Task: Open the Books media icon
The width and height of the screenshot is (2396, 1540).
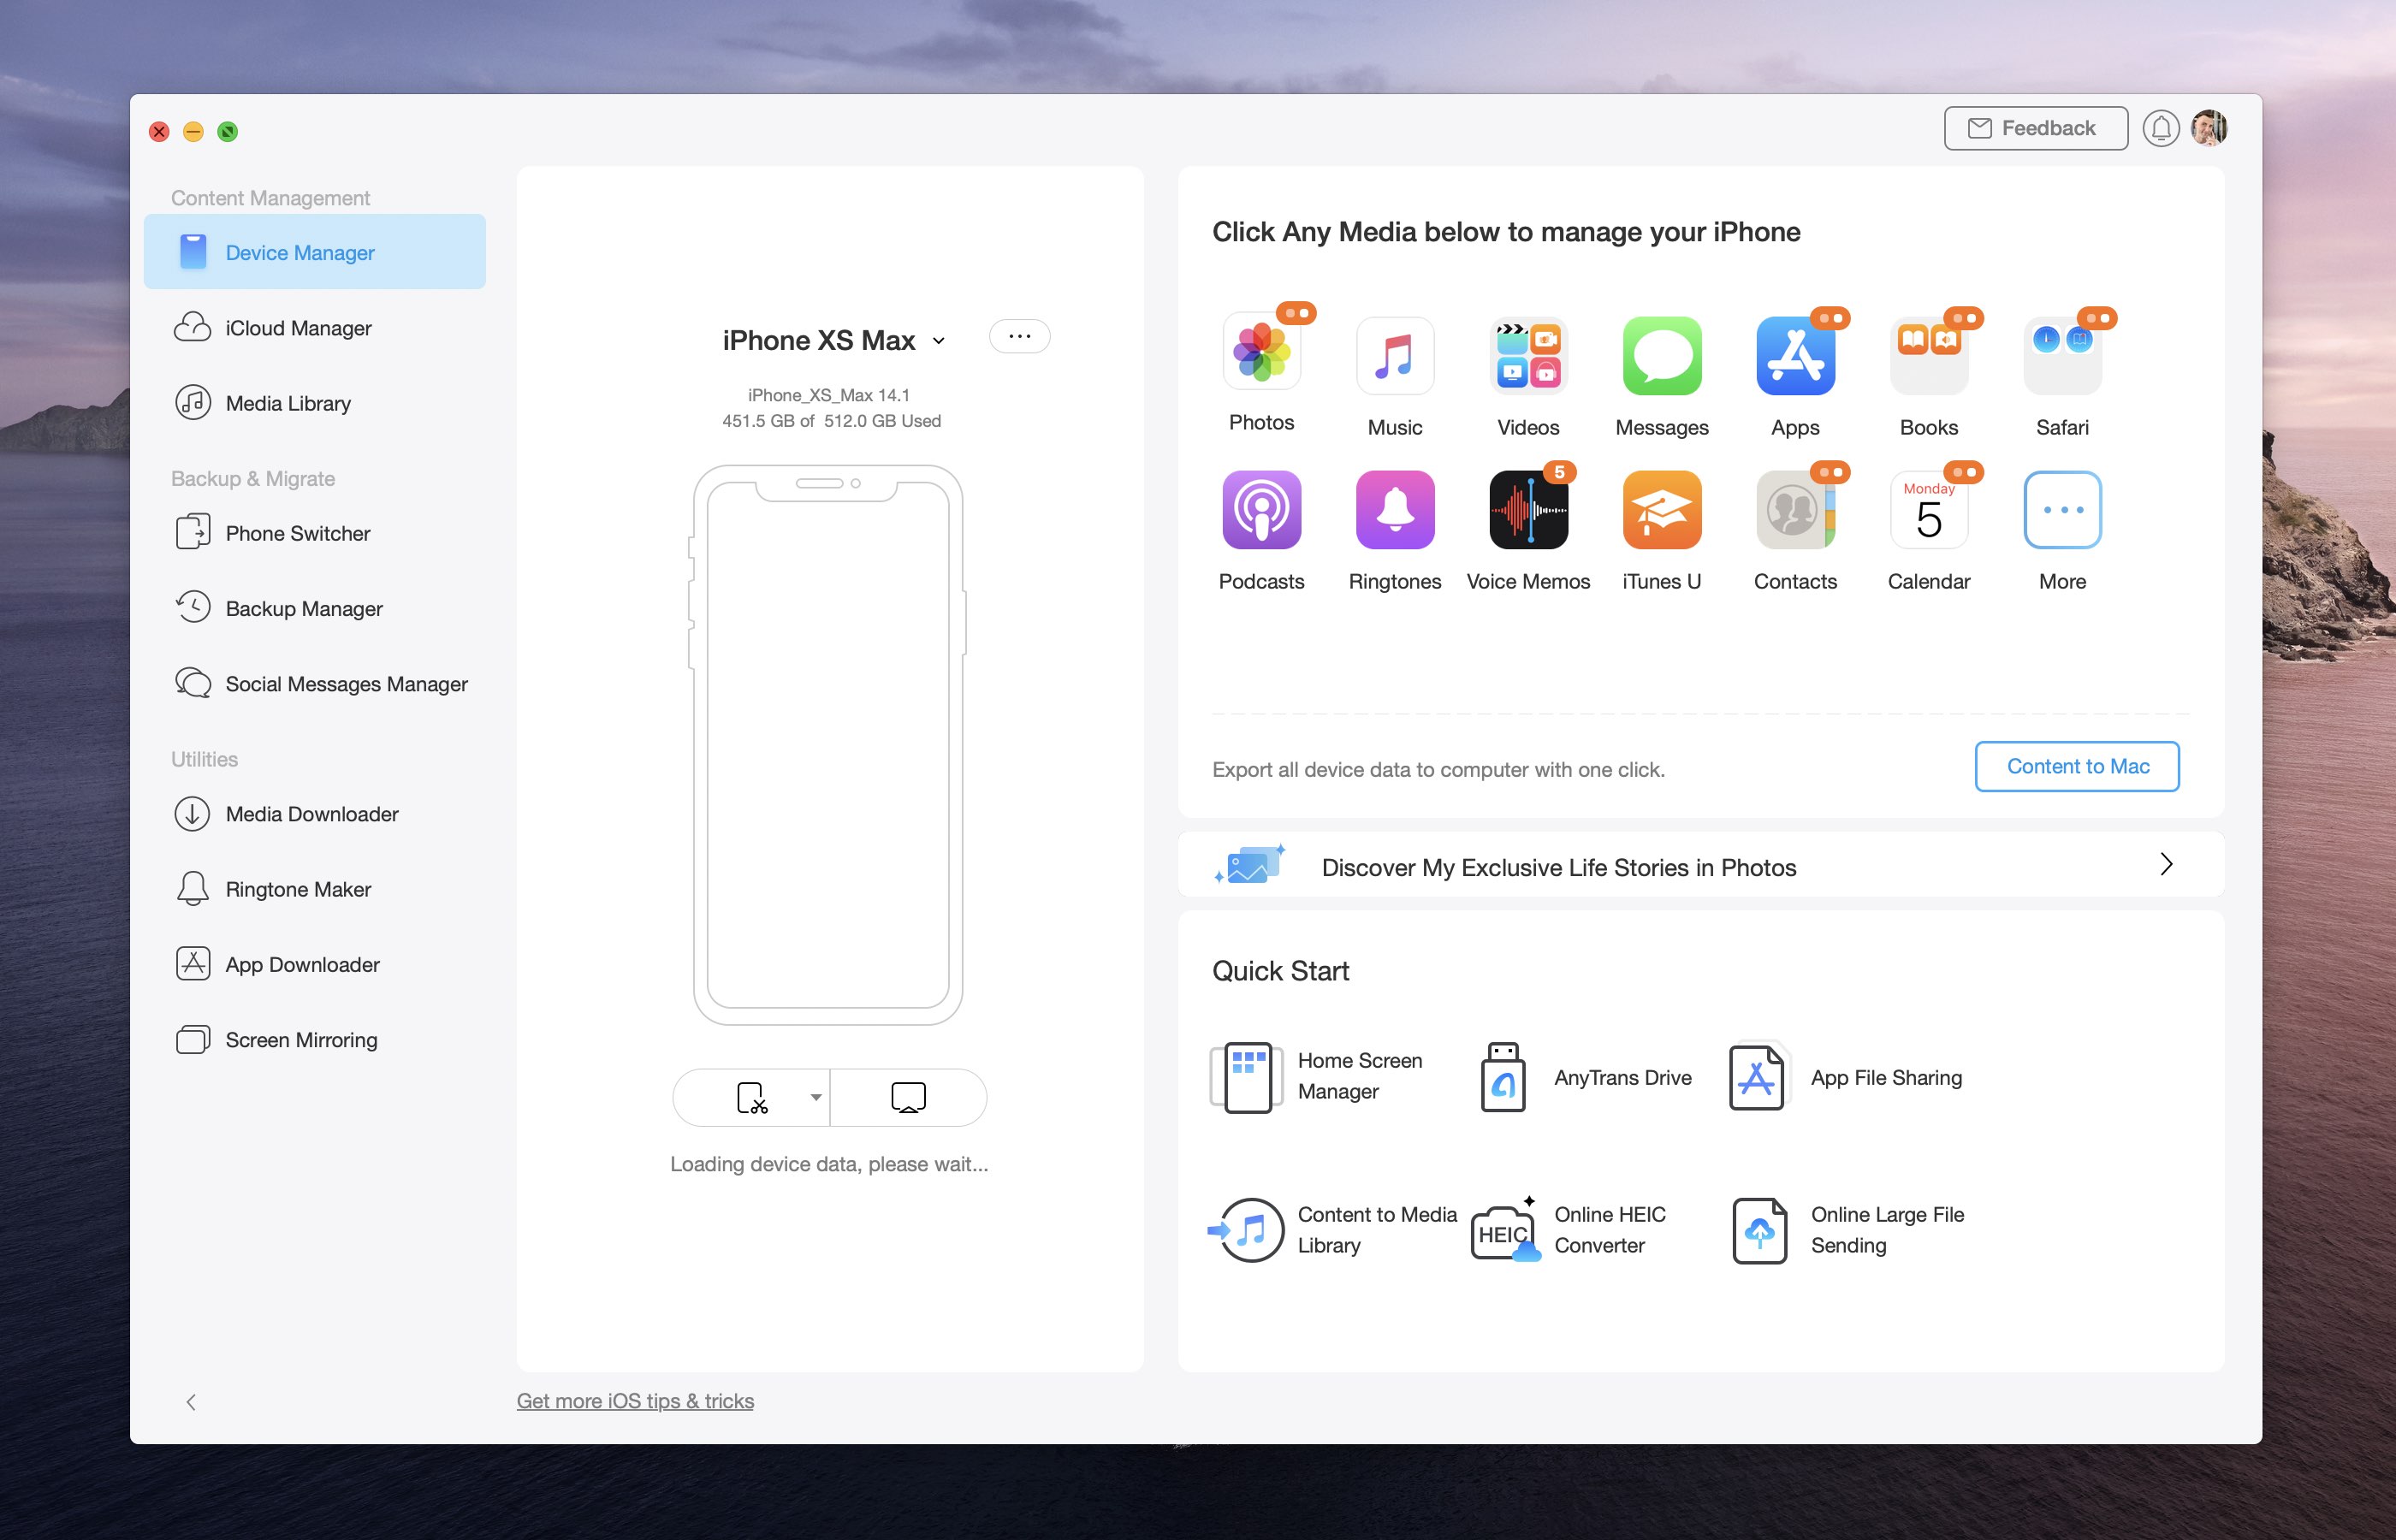Action: (x=1928, y=355)
